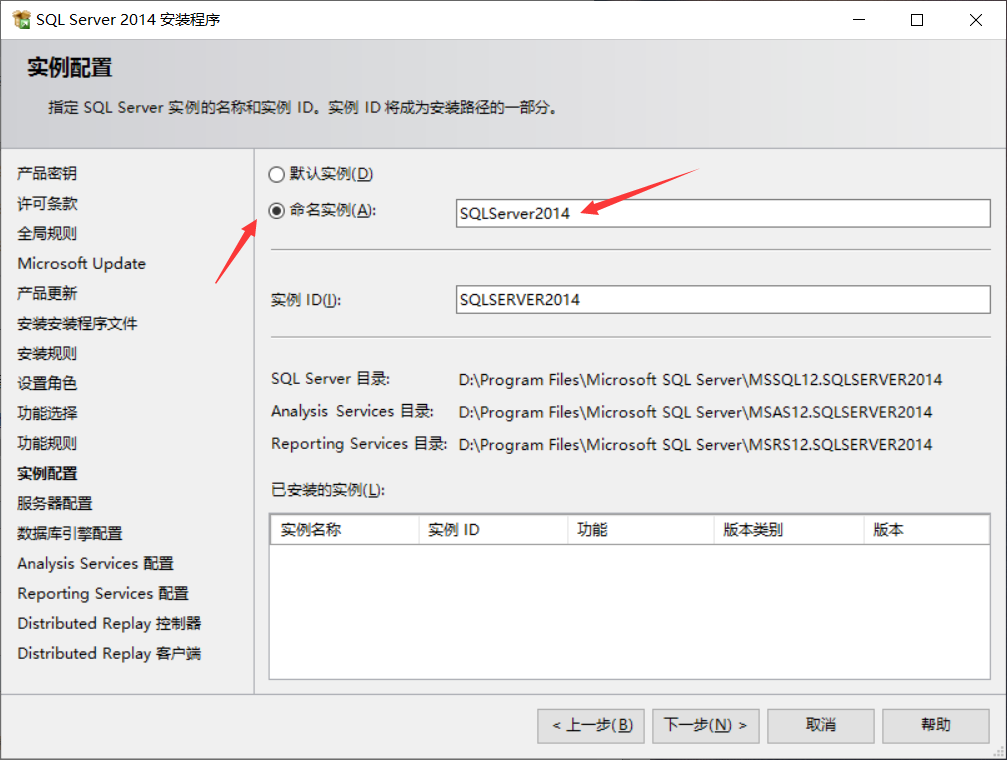The width and height of the screenshot is (1007, 760).
Task: Select the 安装规则 step in sidebar
Action: tap(47, 353)
